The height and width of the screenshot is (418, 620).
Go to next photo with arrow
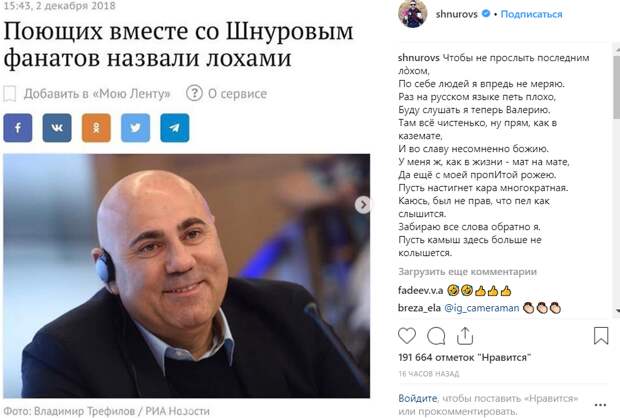(363, 205)
